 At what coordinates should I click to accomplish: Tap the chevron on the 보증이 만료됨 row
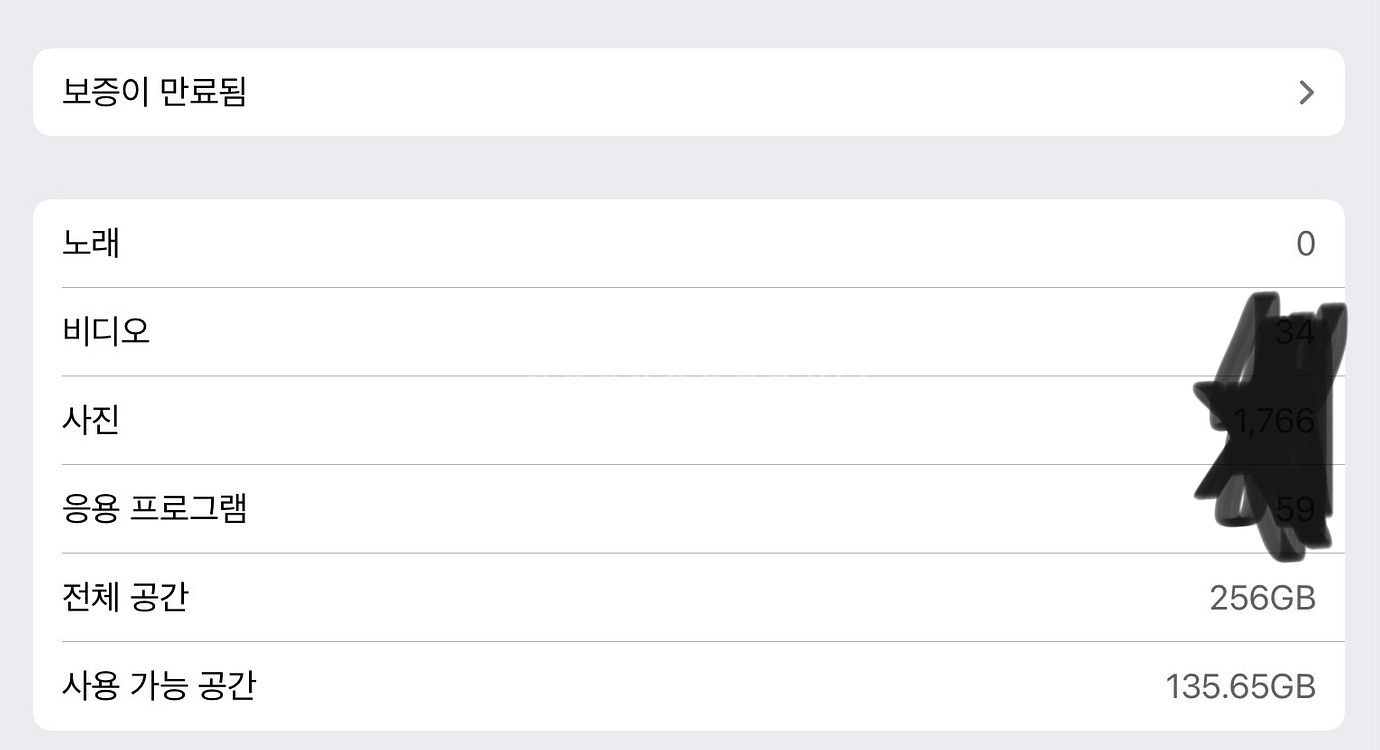pos(1305,93)
